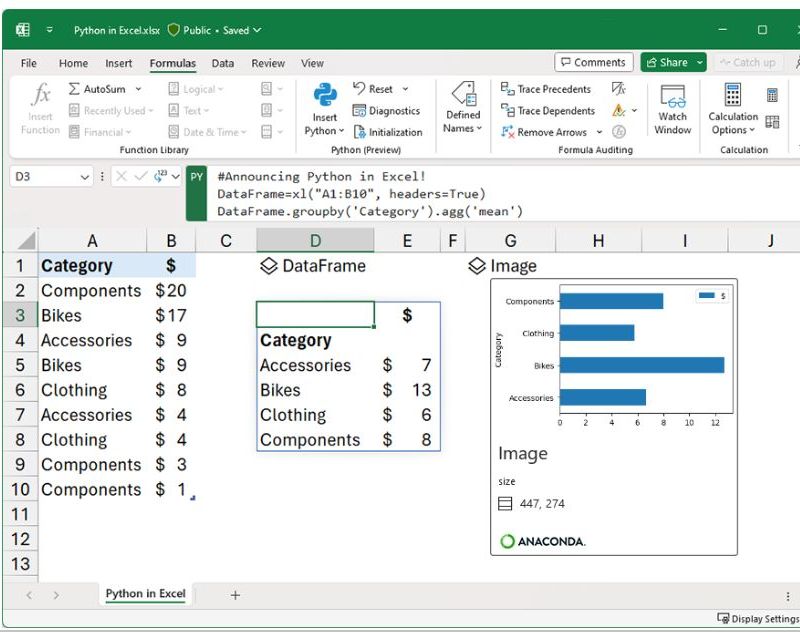Open the Recently Used functions icon
Viewport: 800px width, 632px height.
[74, 110]
